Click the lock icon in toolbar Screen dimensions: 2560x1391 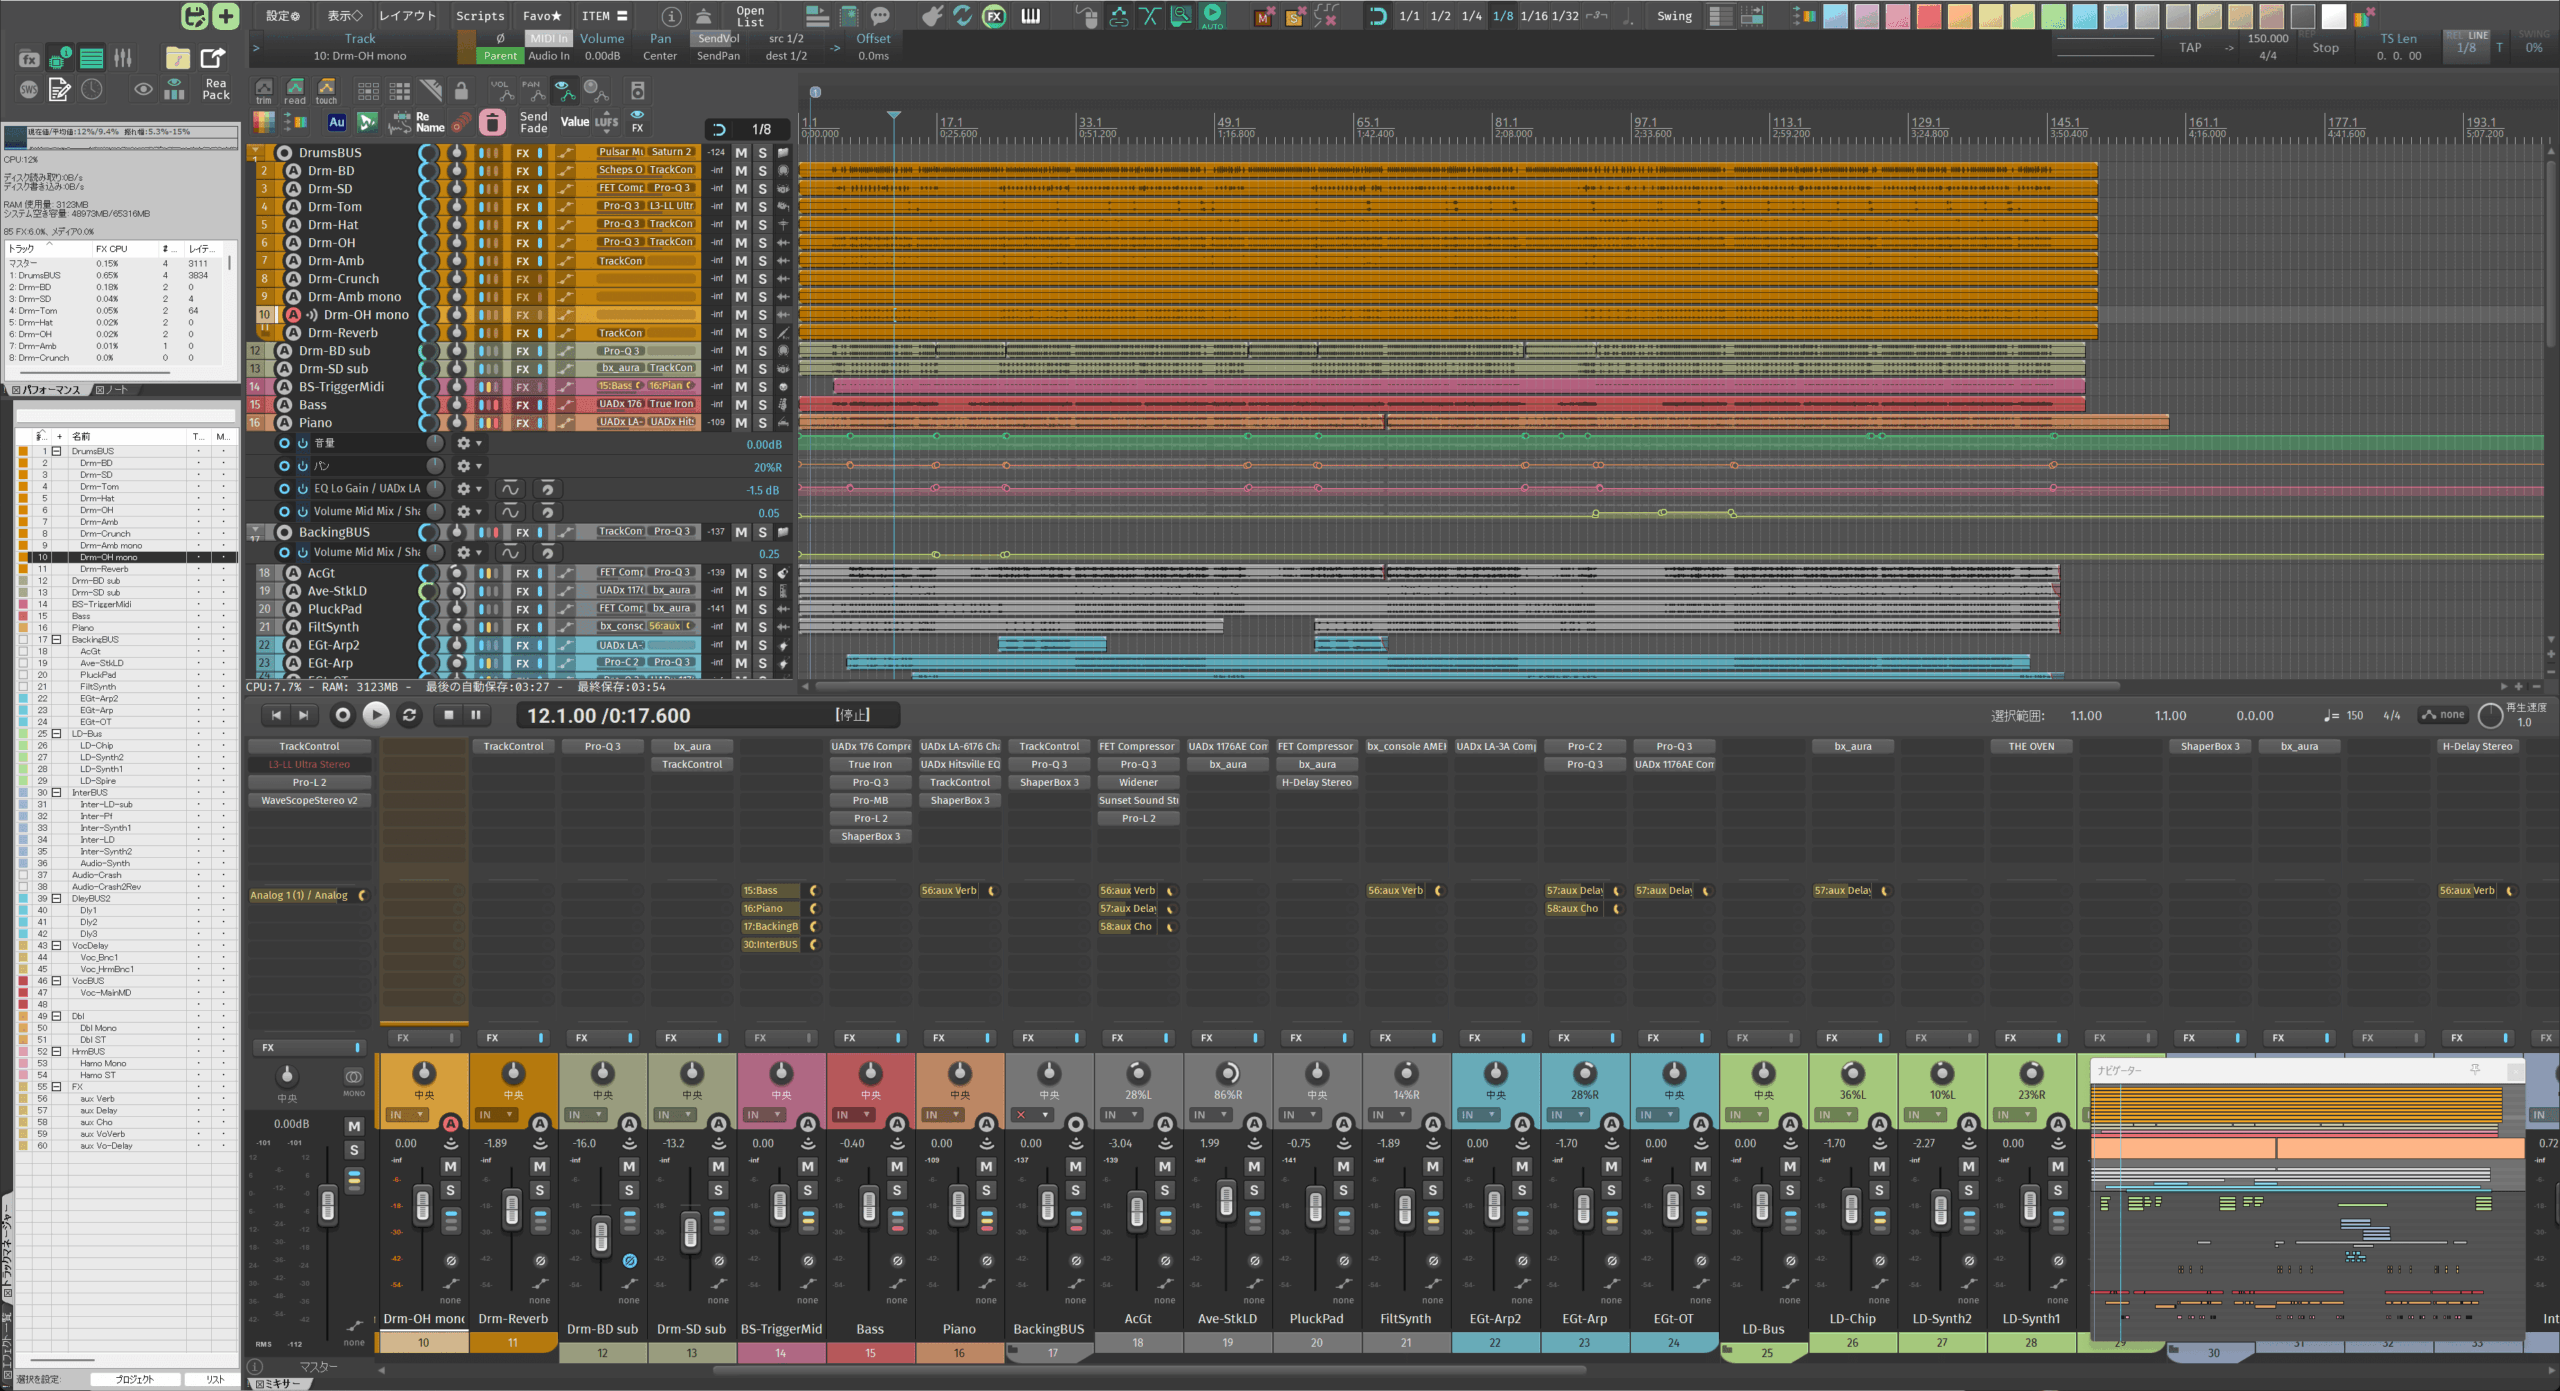461,91
